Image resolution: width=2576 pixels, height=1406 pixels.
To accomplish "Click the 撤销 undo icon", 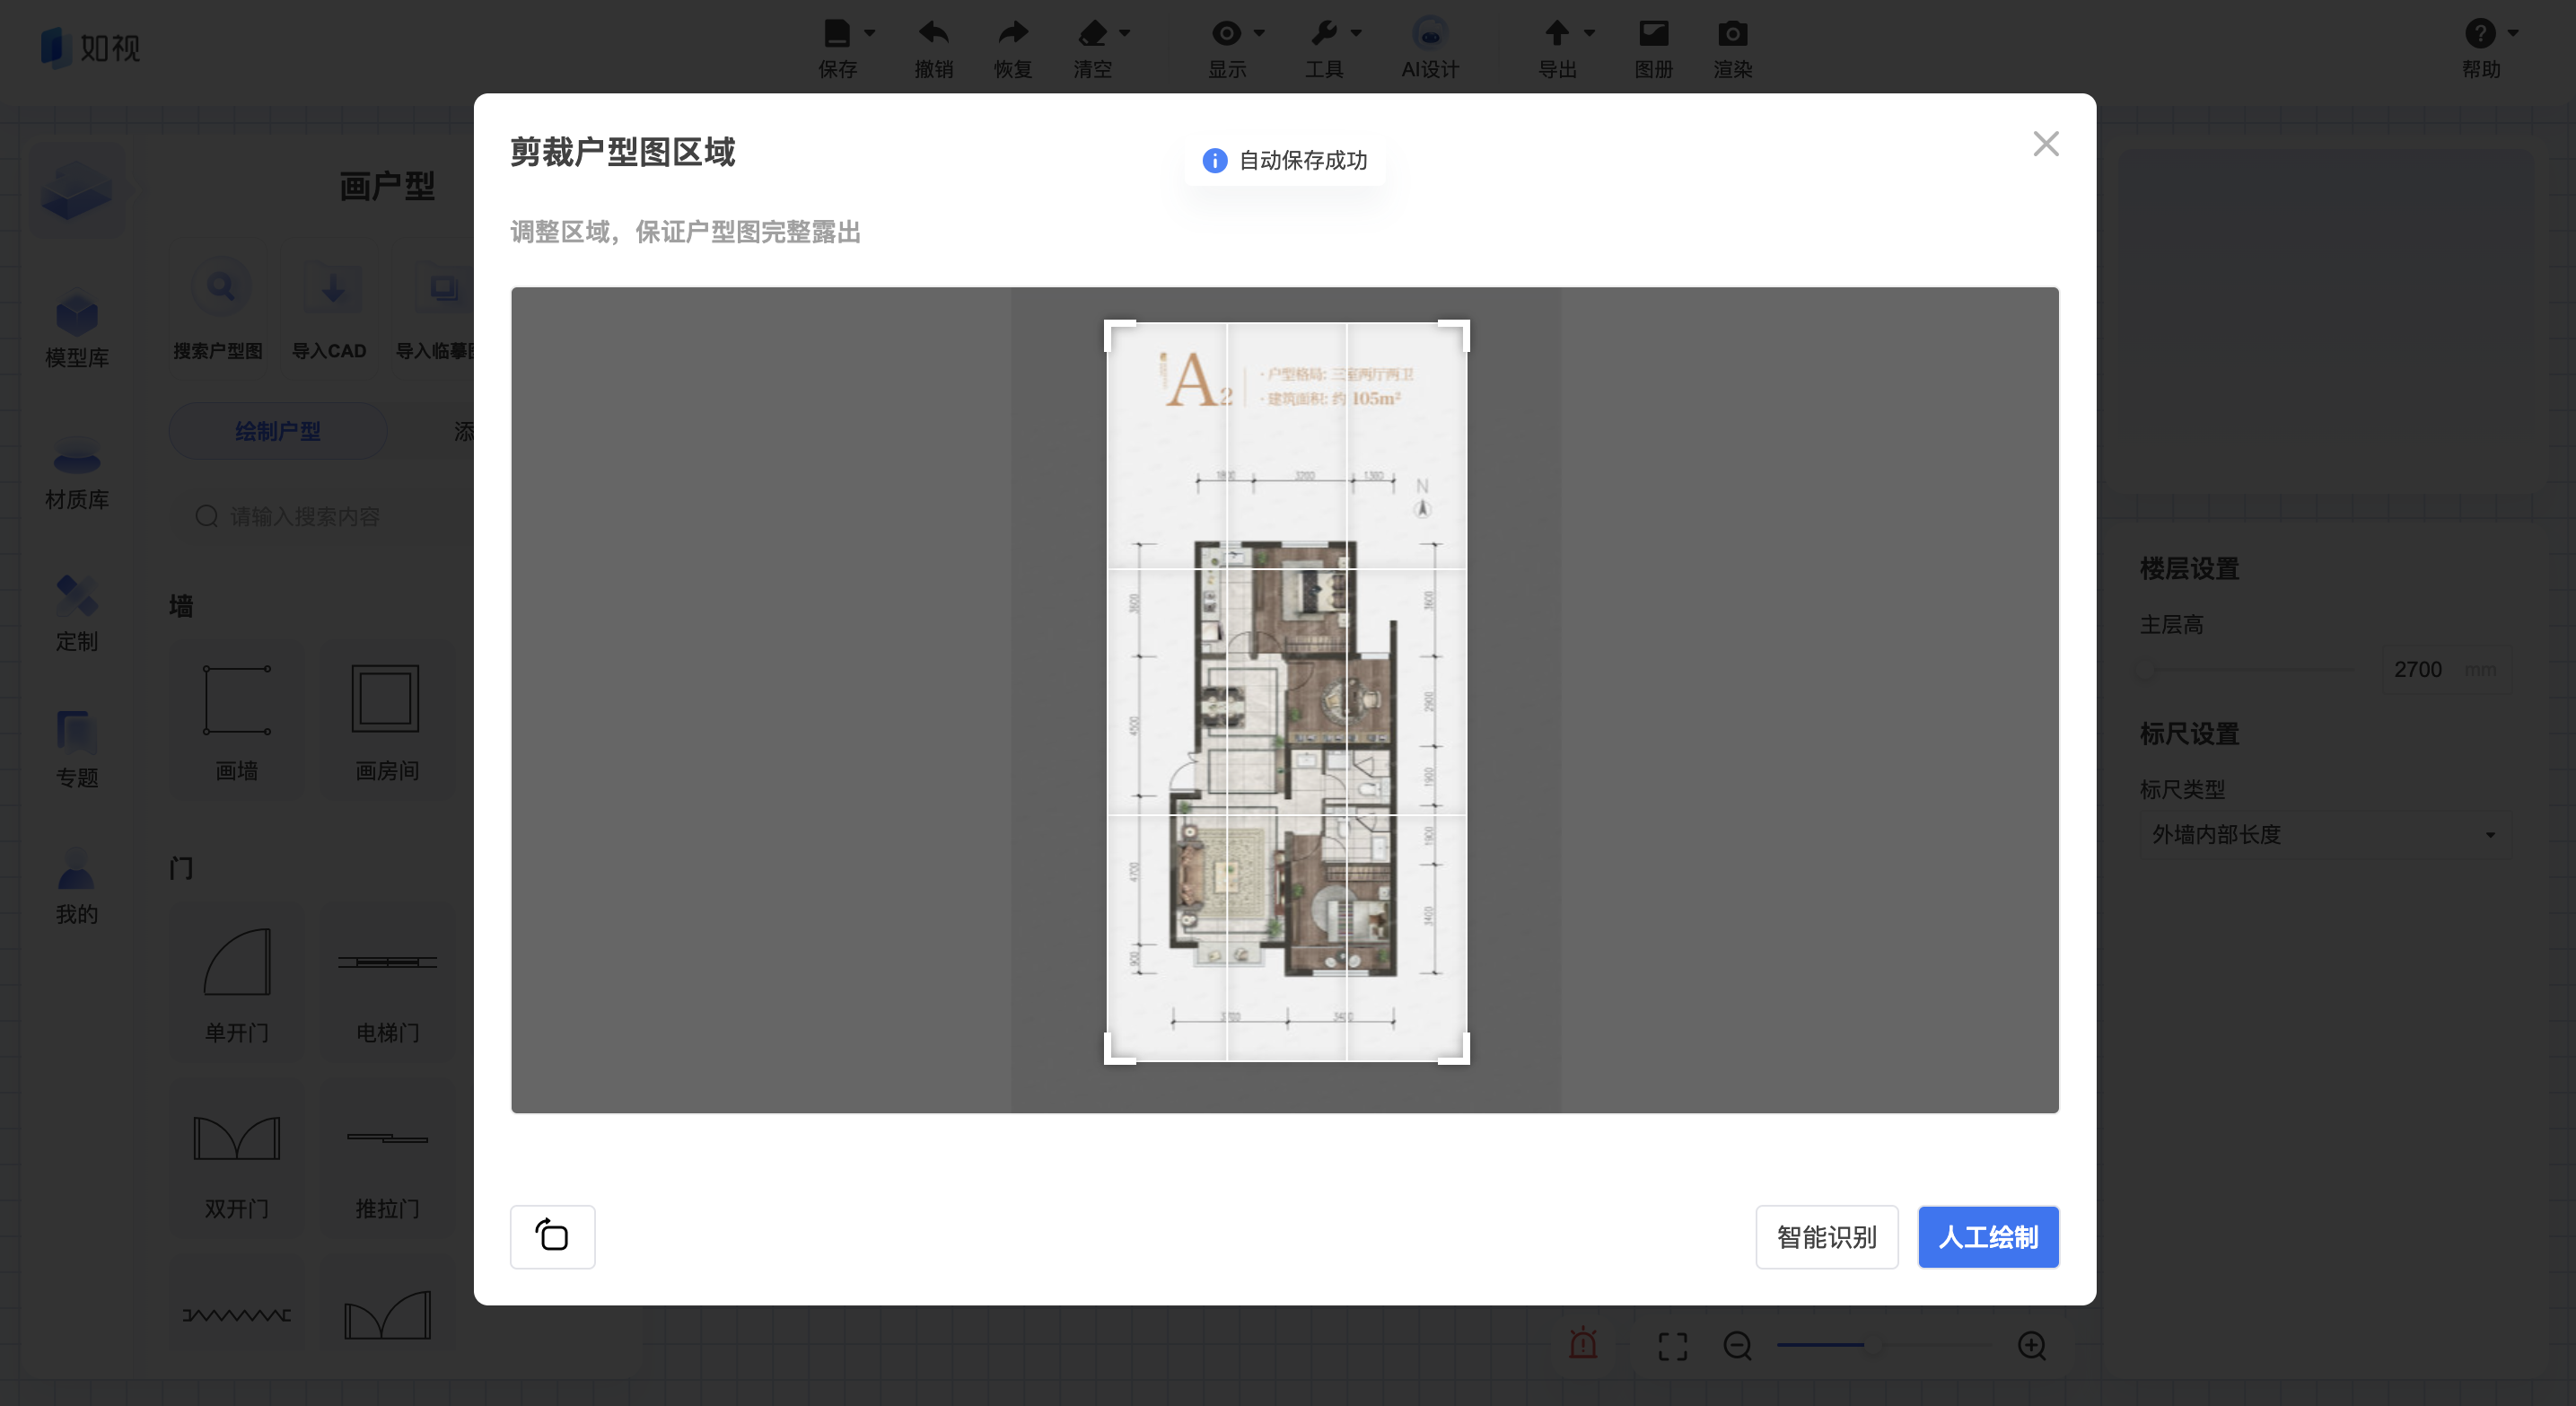I will pos(933,33).
